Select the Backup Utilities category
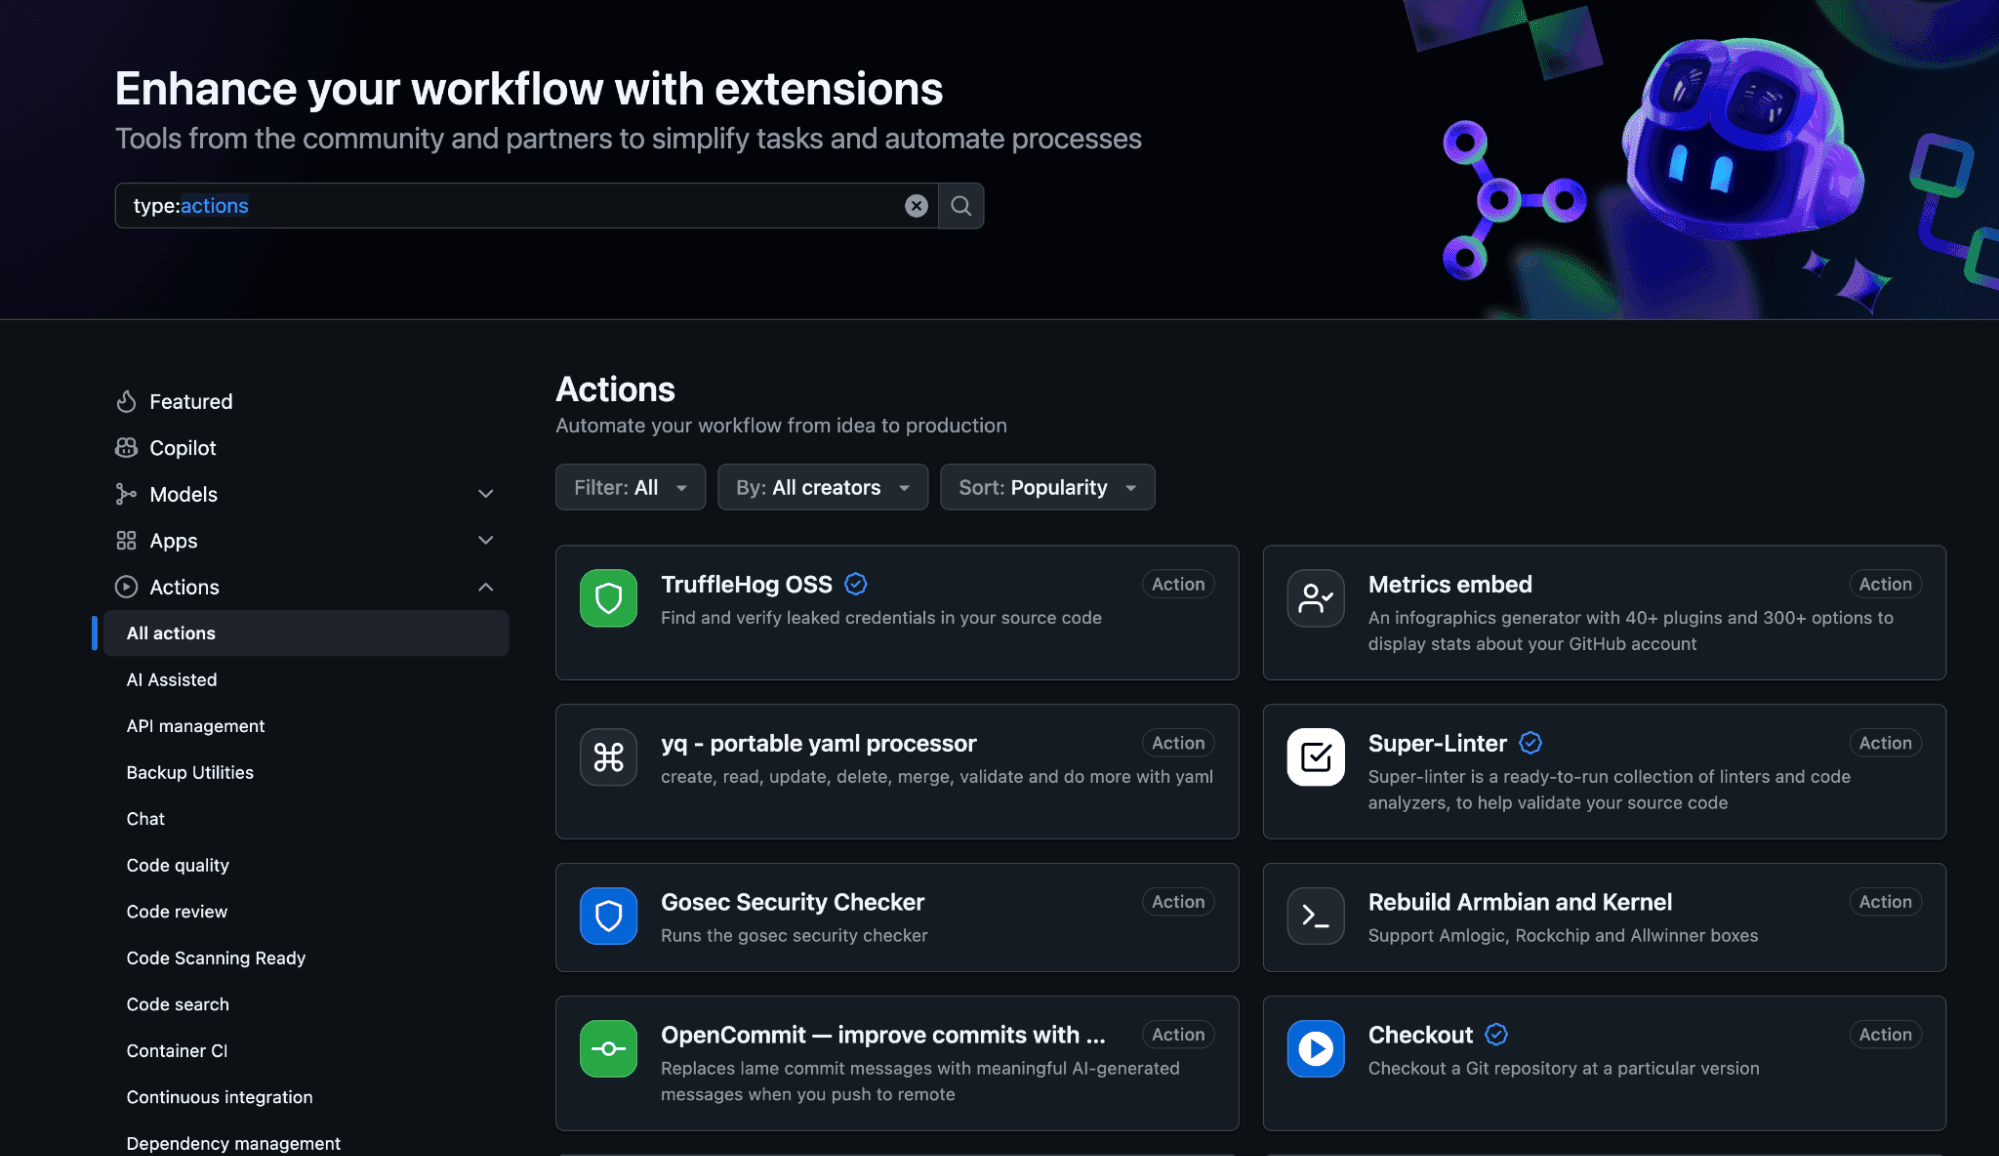This screenshot has height=1156, width=1999. click(190, 773)
